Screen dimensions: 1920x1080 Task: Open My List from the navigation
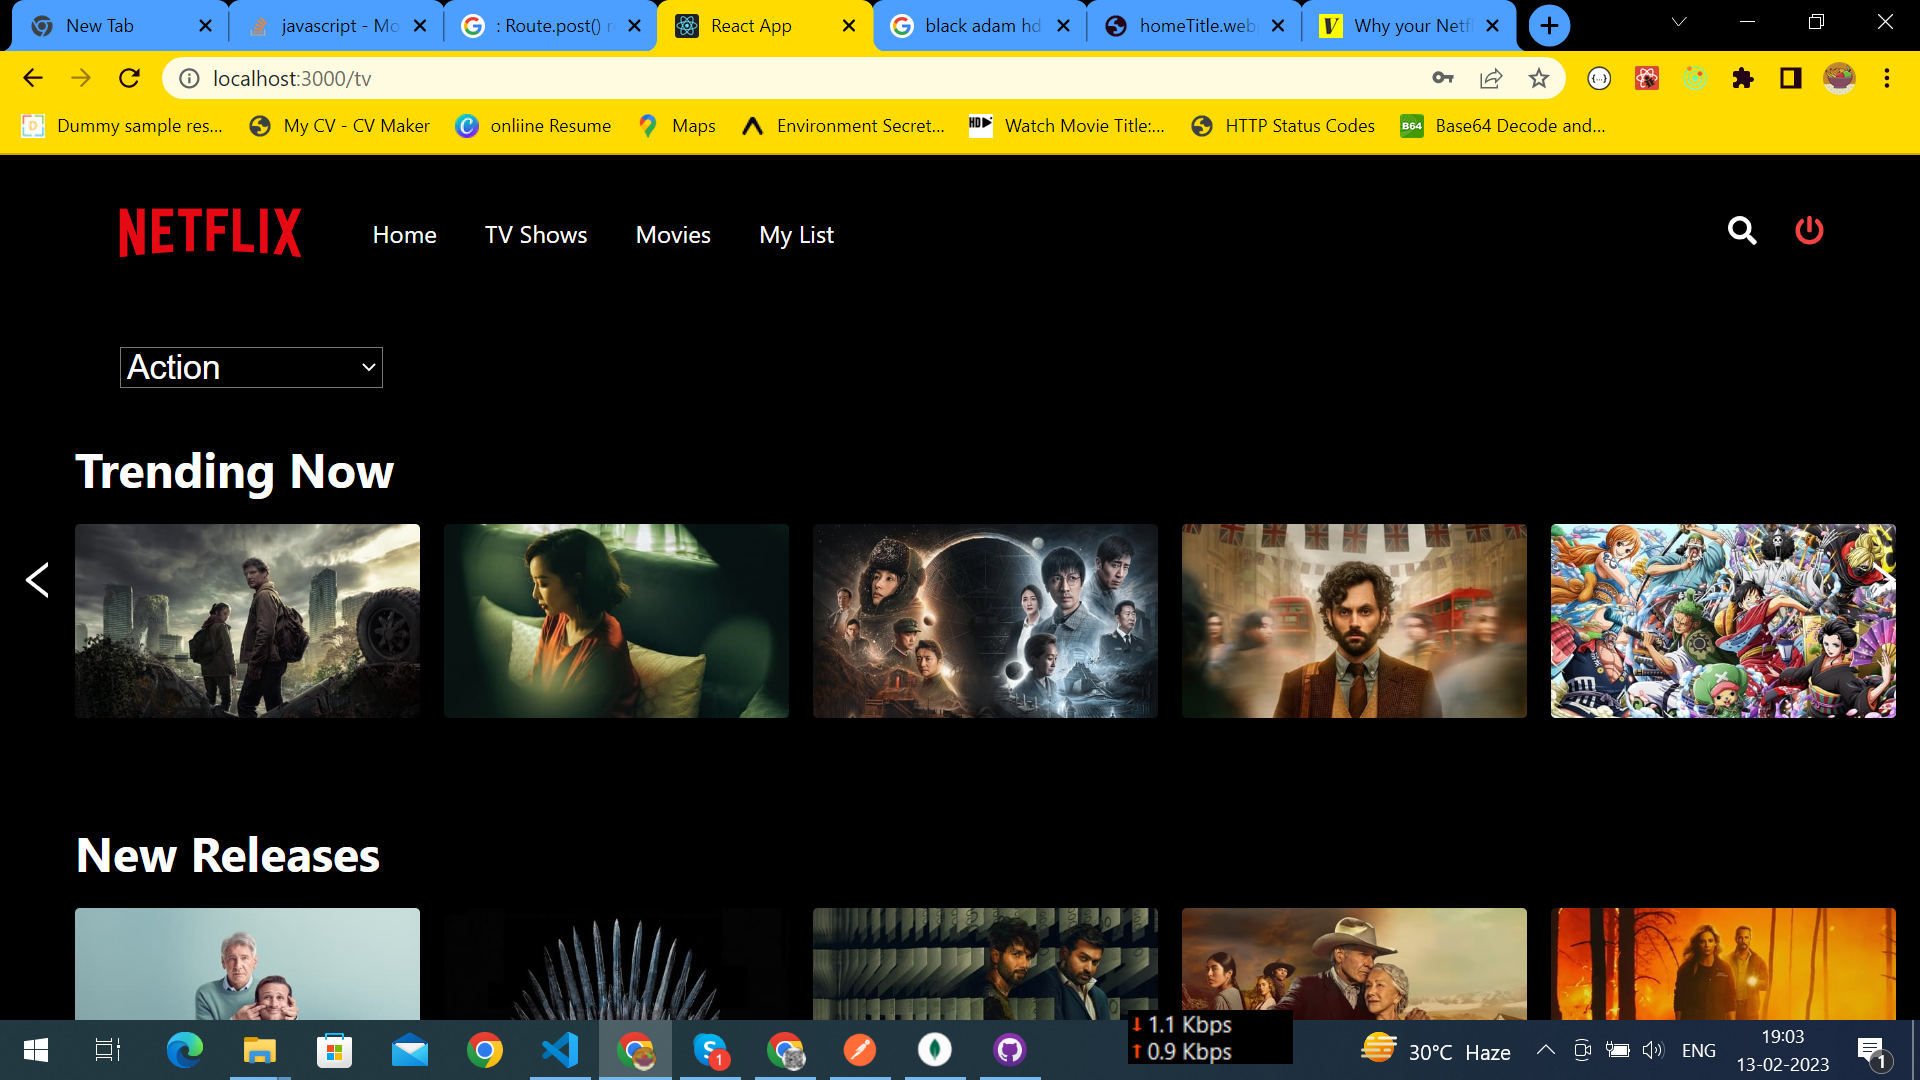coord(796,235)
